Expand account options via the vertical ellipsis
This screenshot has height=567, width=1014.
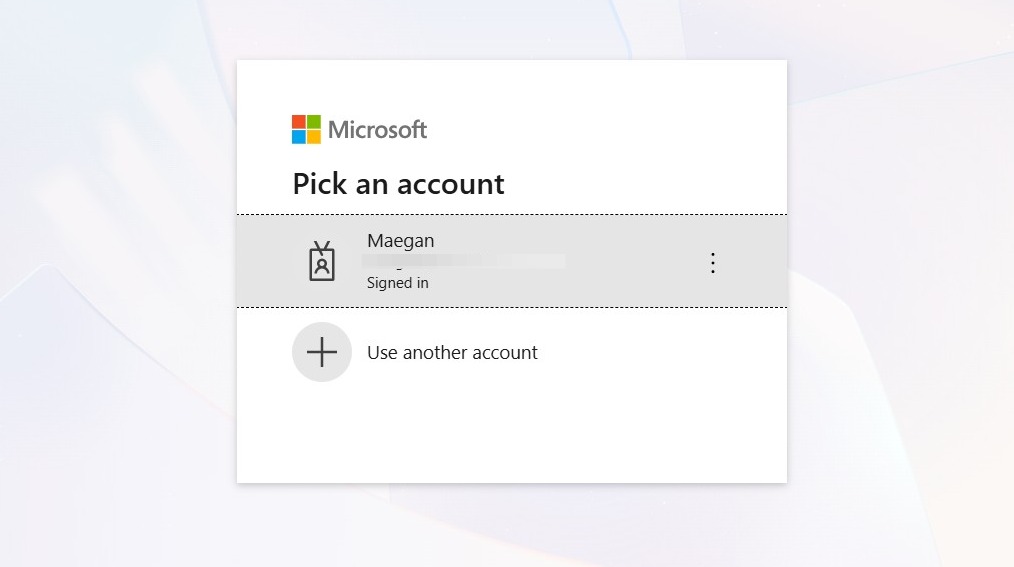point(713,262)
